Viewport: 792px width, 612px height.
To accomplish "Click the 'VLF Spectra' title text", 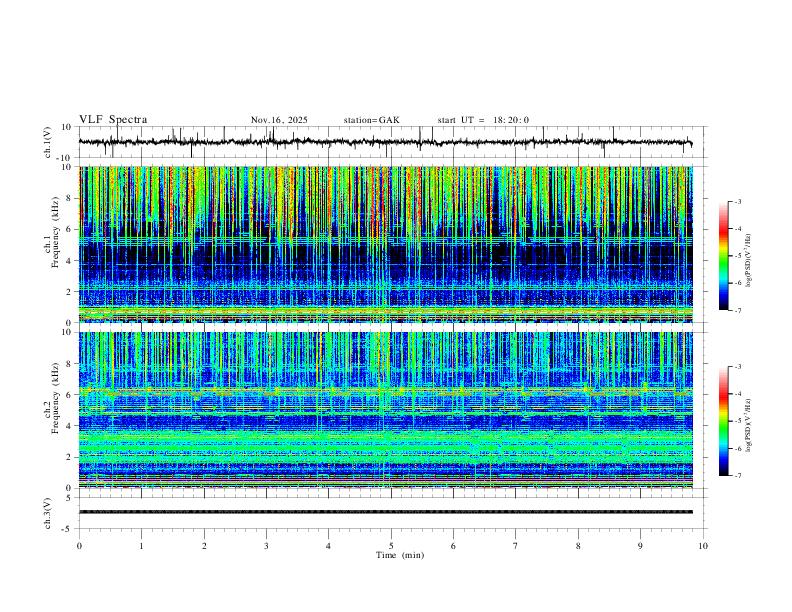I will [x=113, y=120].
